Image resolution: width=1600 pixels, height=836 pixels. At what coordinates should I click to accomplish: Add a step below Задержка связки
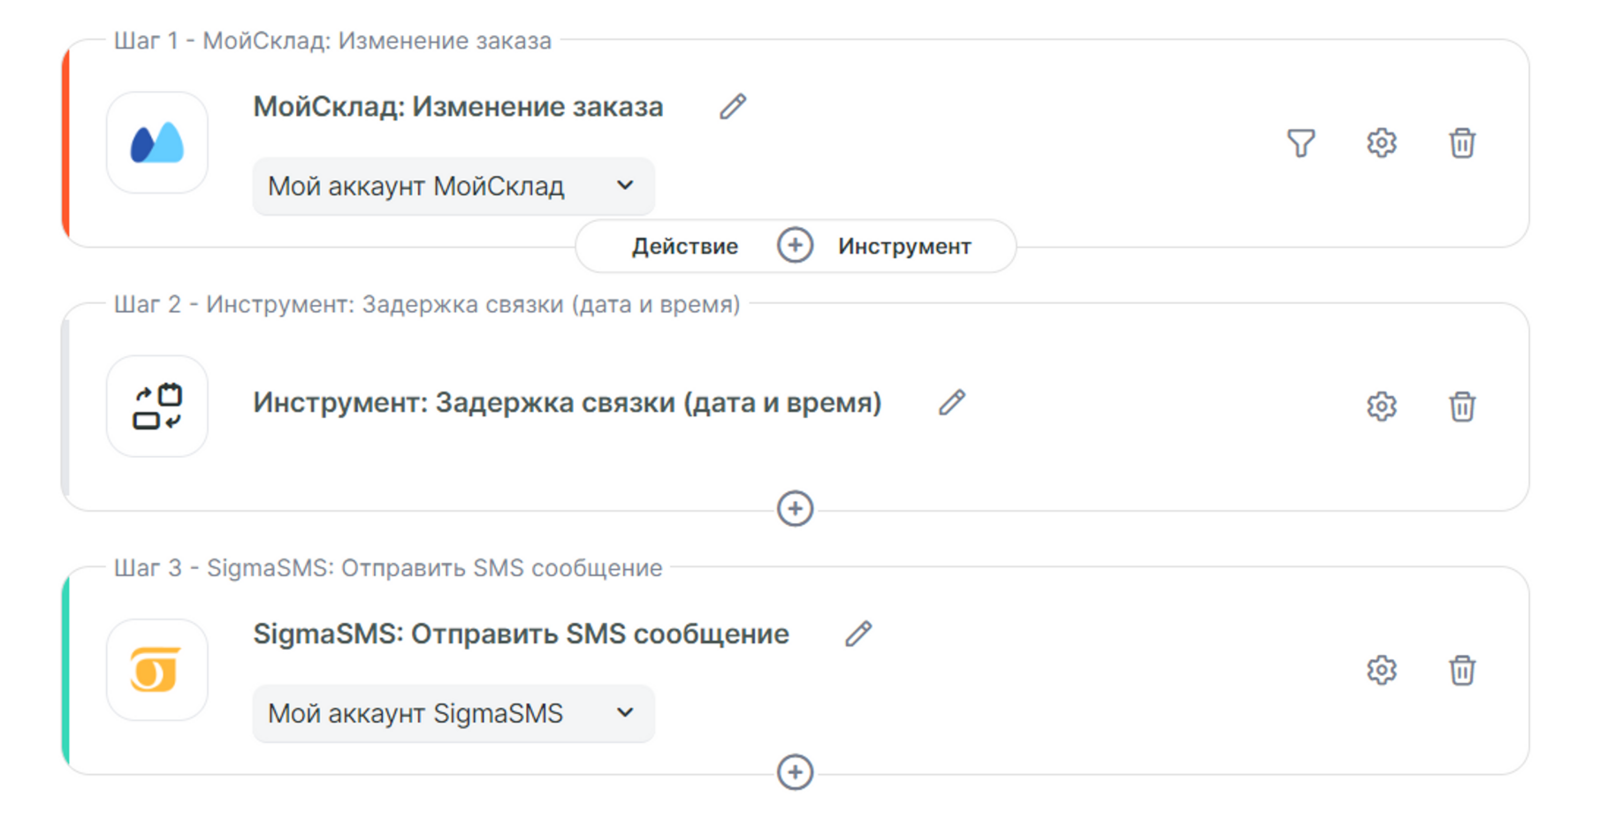[795, 509]
